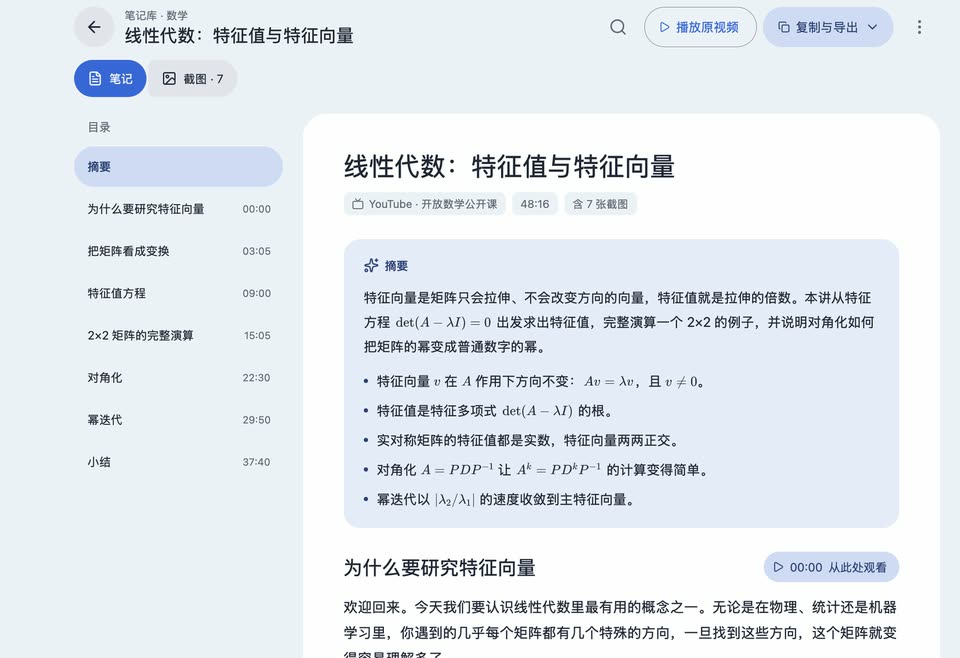Viewport: 960px width, 658px height.
Task: Click the bullet starting 对角化 A = PDP
Action: tap(542, 469)
